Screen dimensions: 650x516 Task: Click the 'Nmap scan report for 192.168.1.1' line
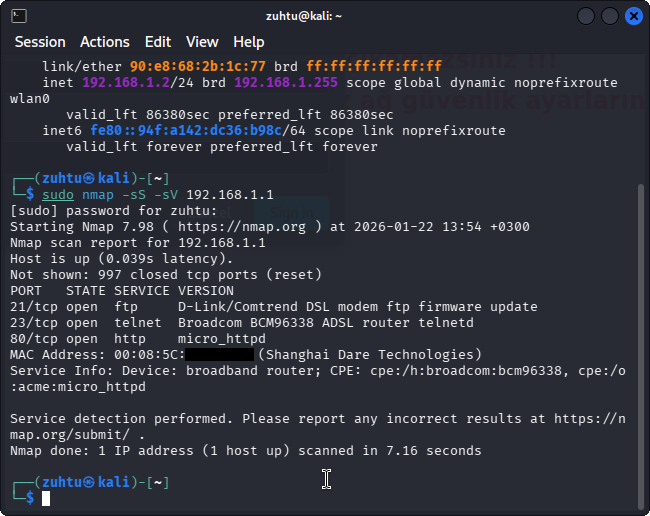tap(138, 242)
